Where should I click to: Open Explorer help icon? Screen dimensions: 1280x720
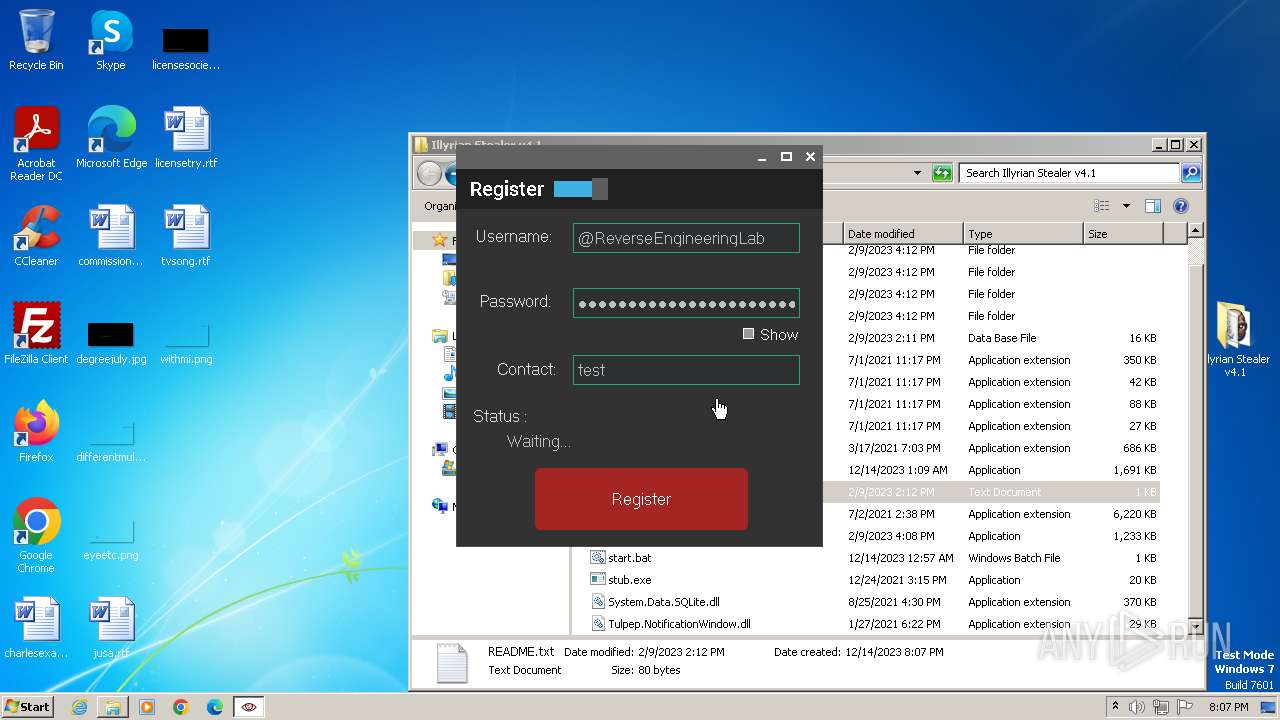pyautogui.click(x=1181, y=206)
